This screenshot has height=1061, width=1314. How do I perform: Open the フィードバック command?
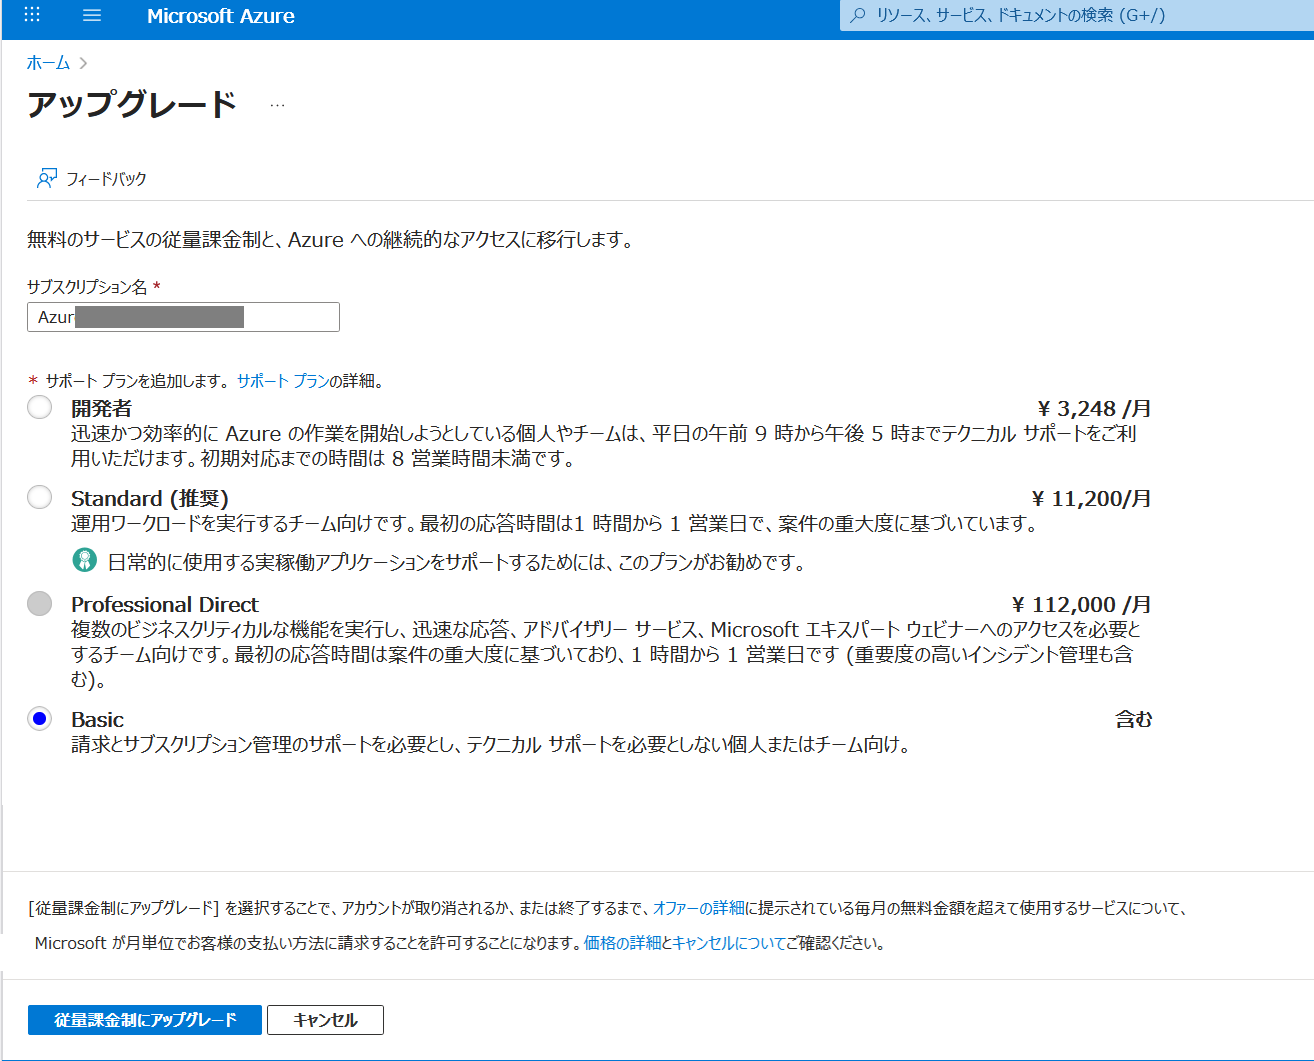click(x=92, y=178)
